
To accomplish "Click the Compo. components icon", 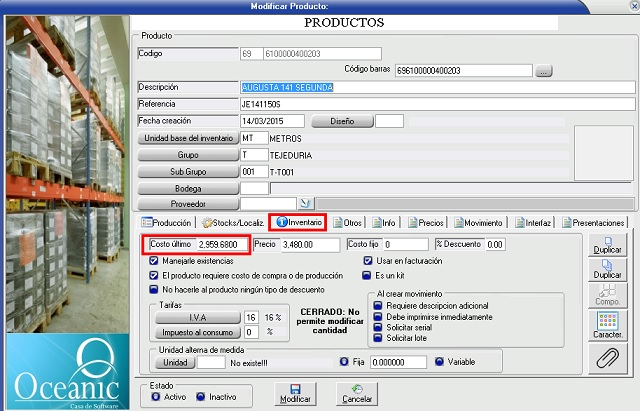I will pos(606,292).
